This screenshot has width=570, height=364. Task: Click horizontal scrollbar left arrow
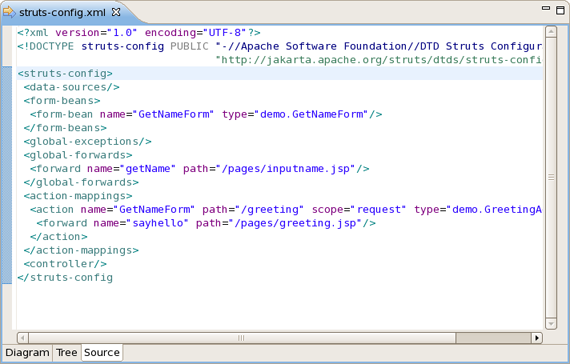click(23, 338)
